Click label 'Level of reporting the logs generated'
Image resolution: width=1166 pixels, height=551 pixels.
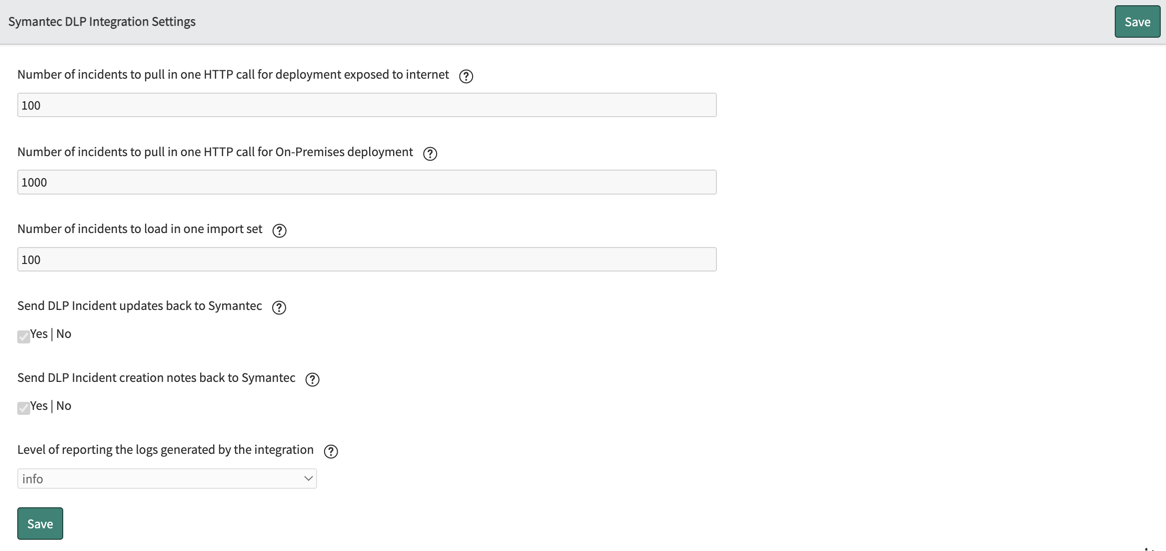pos(165,450)
